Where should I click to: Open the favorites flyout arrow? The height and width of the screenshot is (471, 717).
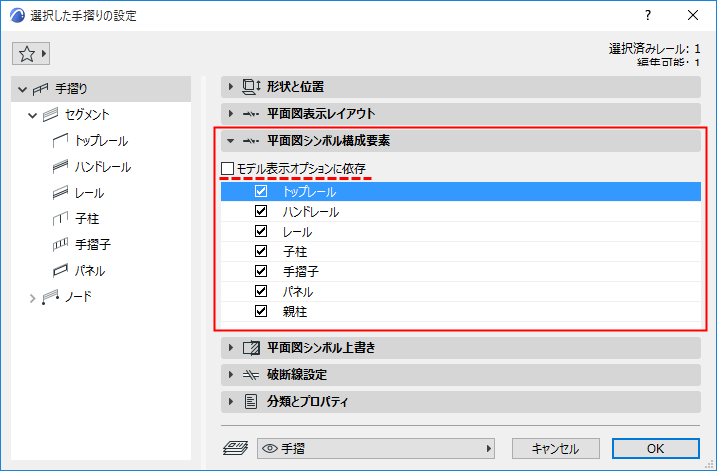click(44, 54)
